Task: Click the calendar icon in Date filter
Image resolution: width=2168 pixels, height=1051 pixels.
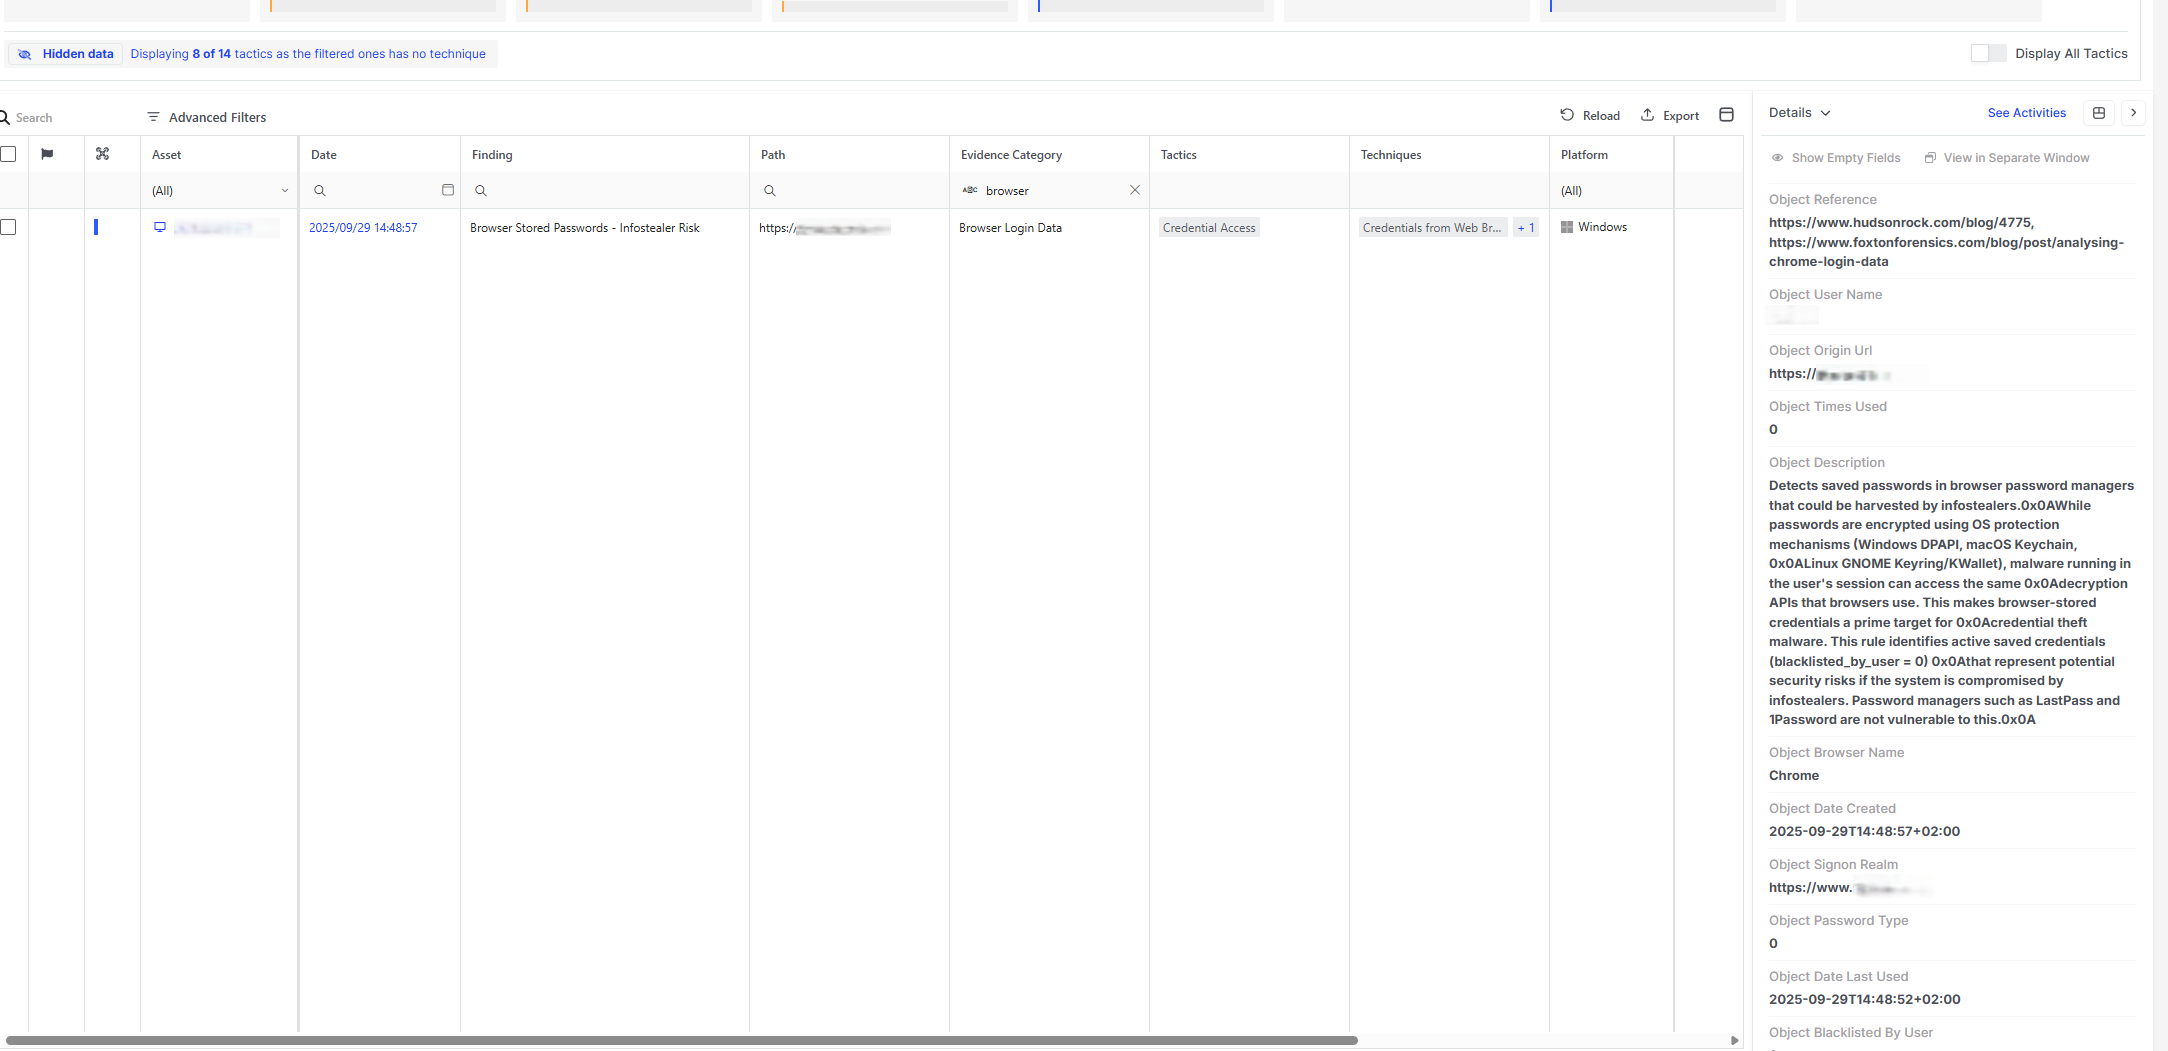Action: [448, 190]
